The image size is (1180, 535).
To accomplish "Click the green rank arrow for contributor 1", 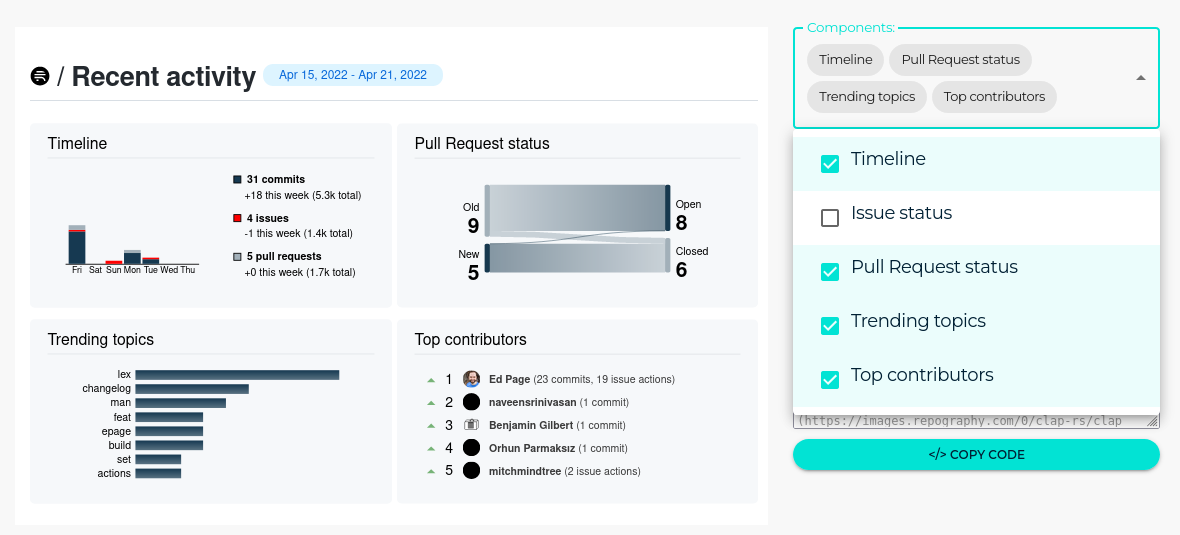I will (x=431, y=380).
